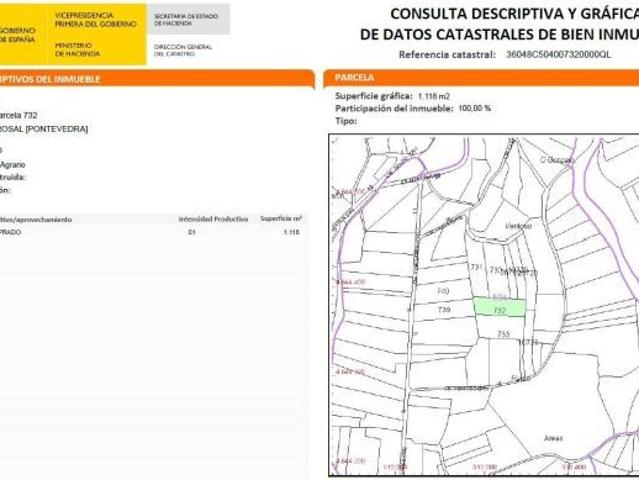The image size is (639, 480).
Task: Click the 'Superficie gráfica:' label
Action: [x=374, y=96]
